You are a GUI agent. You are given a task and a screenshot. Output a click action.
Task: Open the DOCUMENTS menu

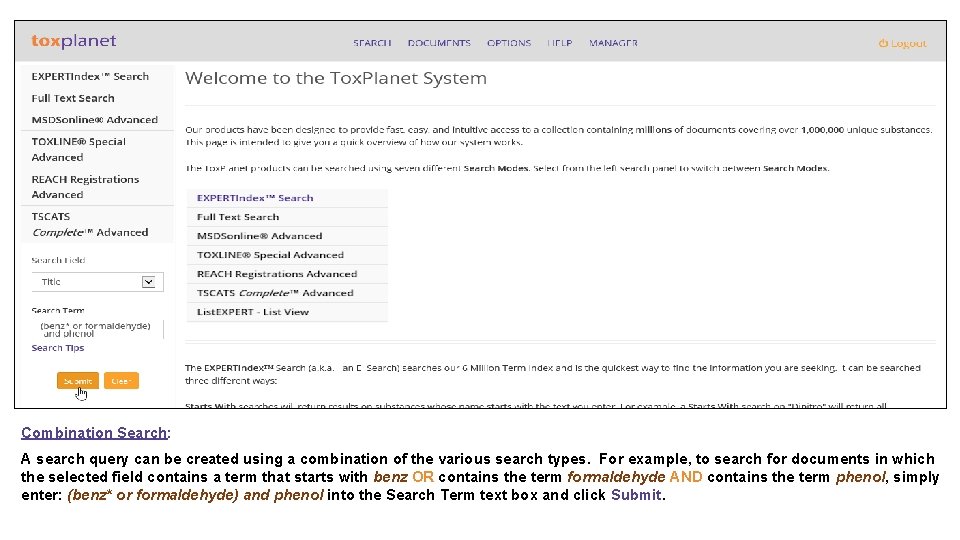439,43
